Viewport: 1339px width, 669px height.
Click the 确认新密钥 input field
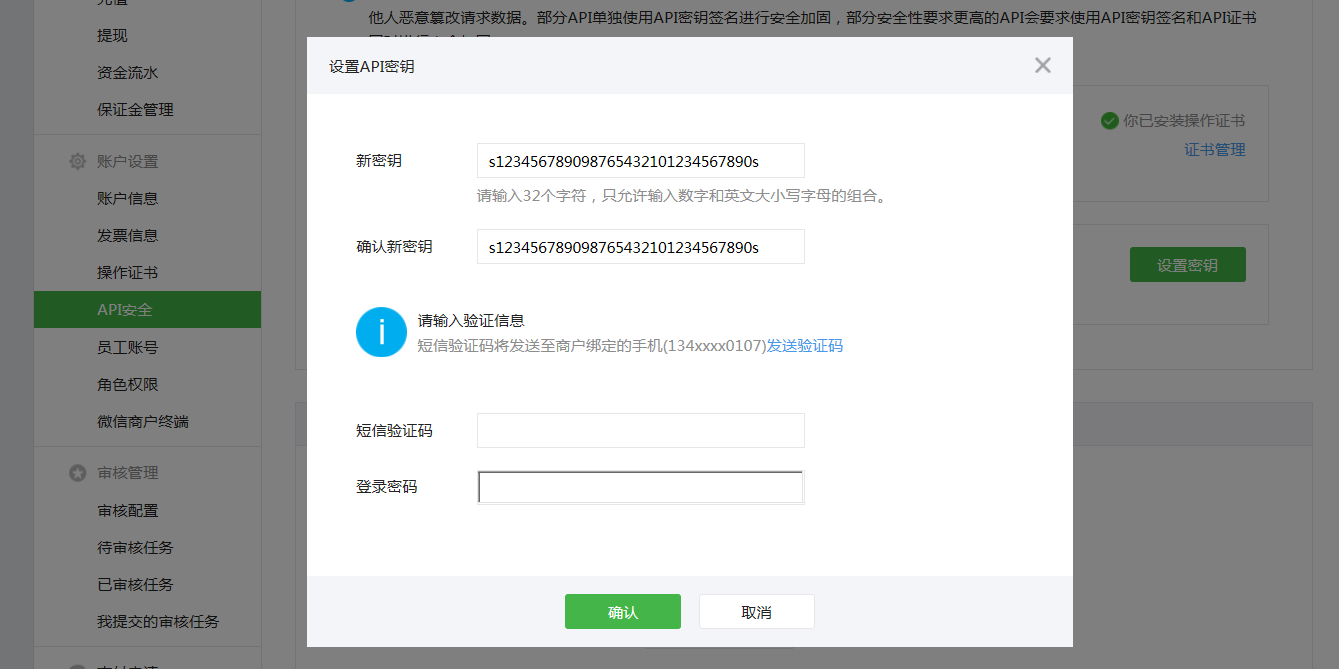click(x=640, y=246)
